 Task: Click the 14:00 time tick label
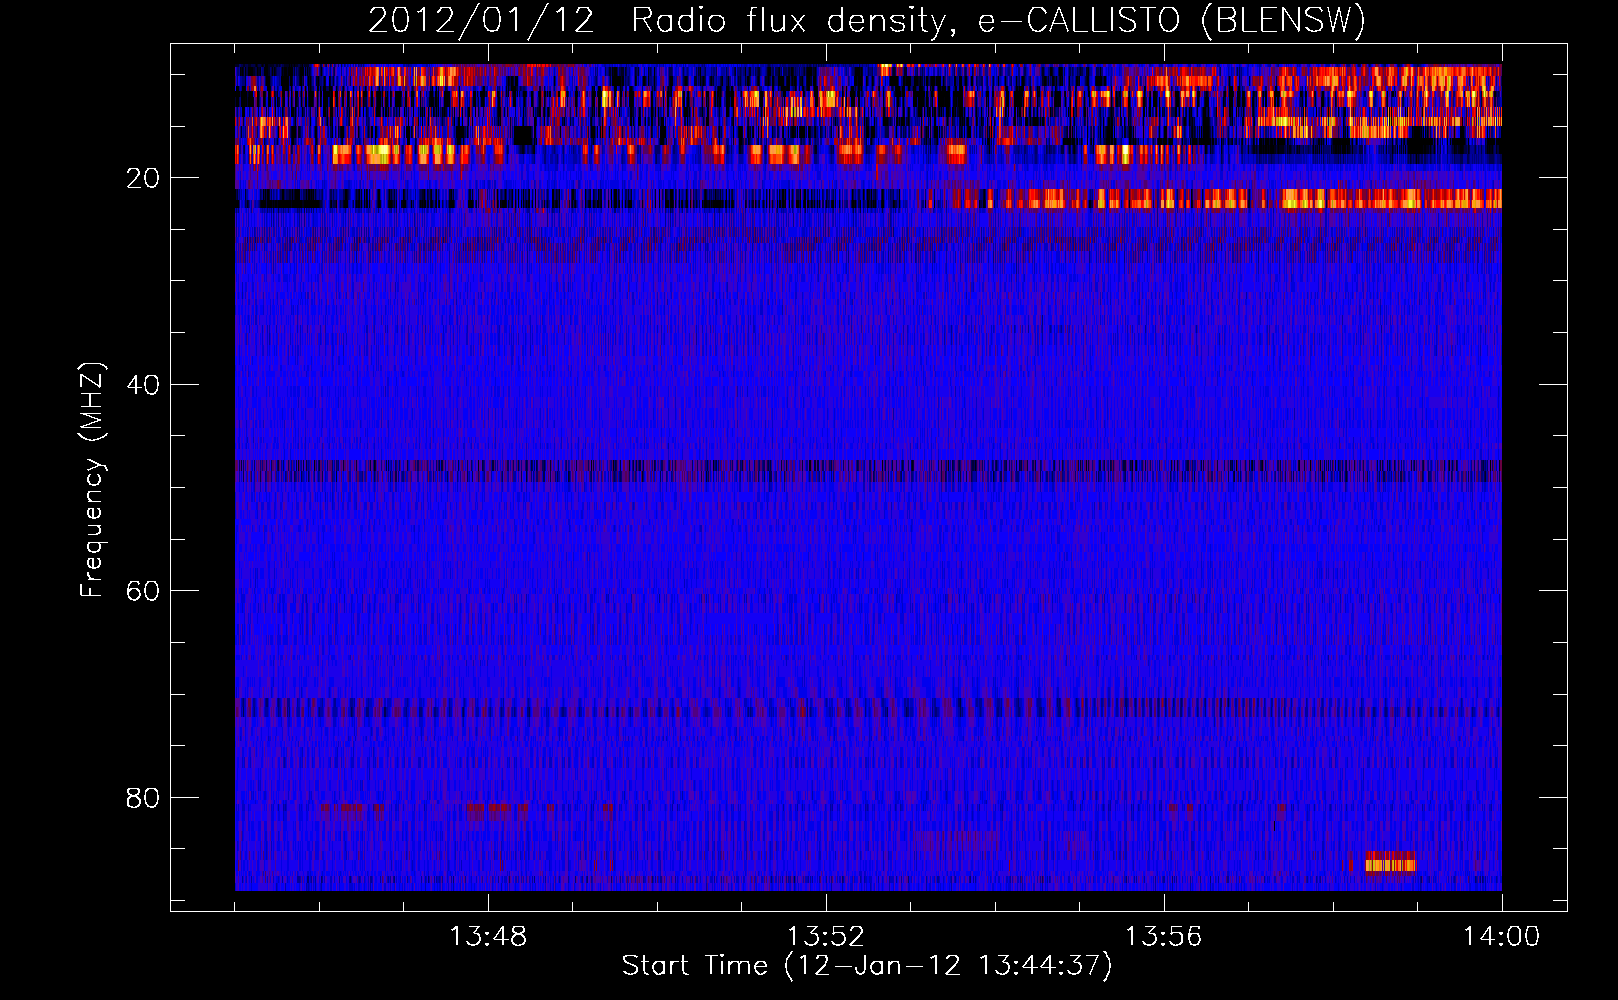(x=1501, y=937)
